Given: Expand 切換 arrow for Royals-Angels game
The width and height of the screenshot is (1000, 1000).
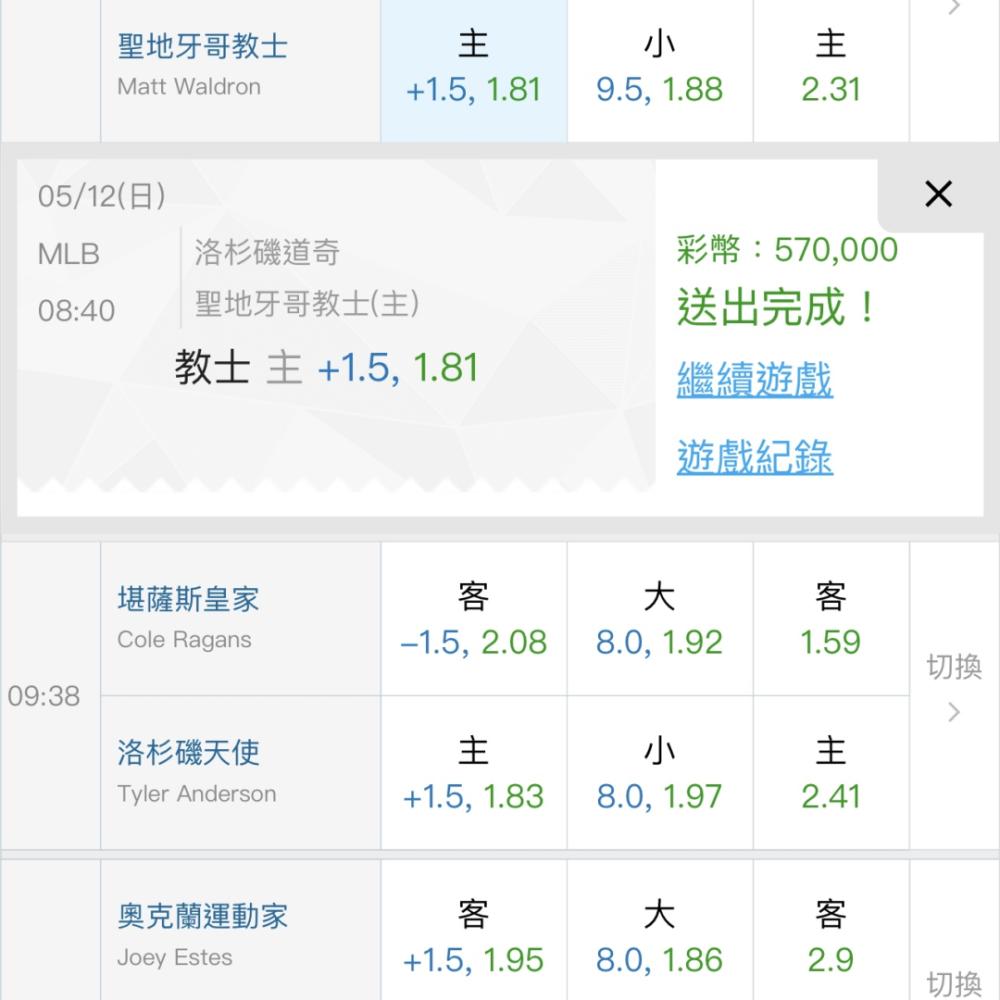Looking at the screenshot, I should (954, 690).
